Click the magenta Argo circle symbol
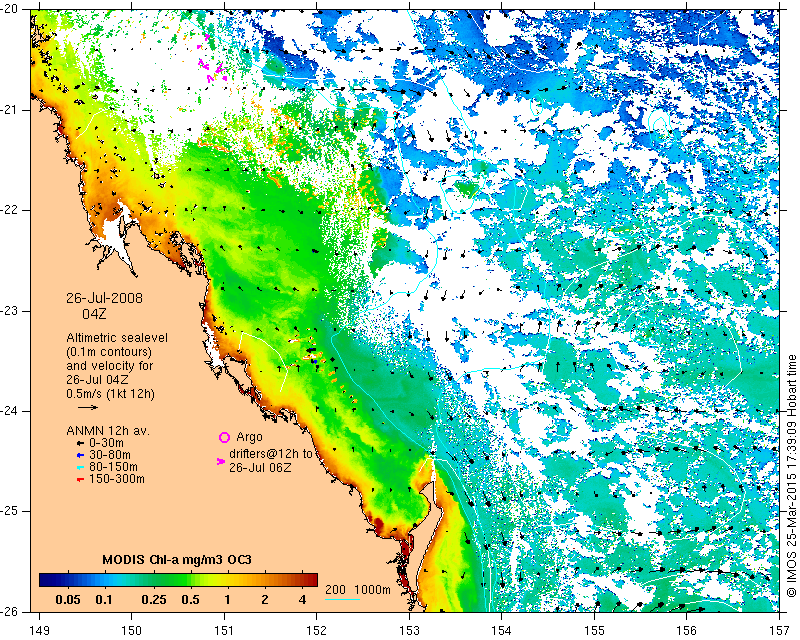The width and height of the screenshot is (800, 640). (x=224, y=437)
